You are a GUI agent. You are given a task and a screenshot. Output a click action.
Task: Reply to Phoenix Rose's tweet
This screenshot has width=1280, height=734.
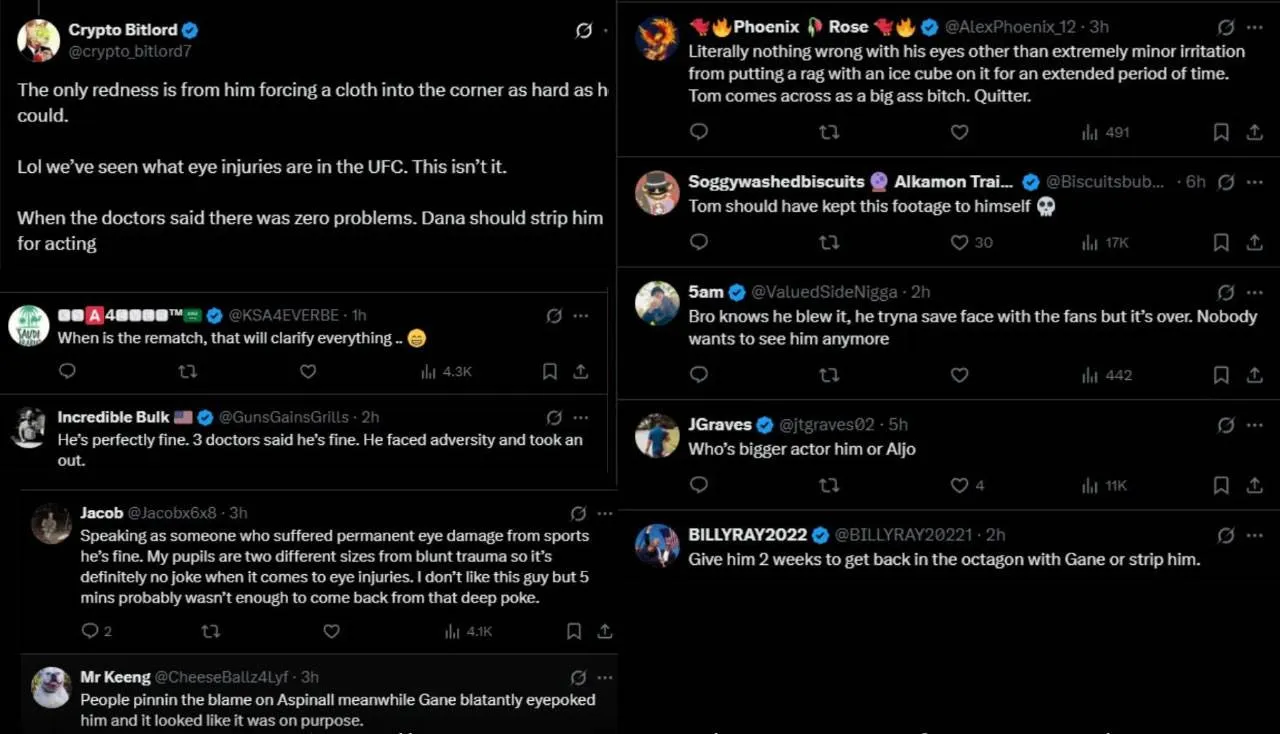[x=699, y=132]
